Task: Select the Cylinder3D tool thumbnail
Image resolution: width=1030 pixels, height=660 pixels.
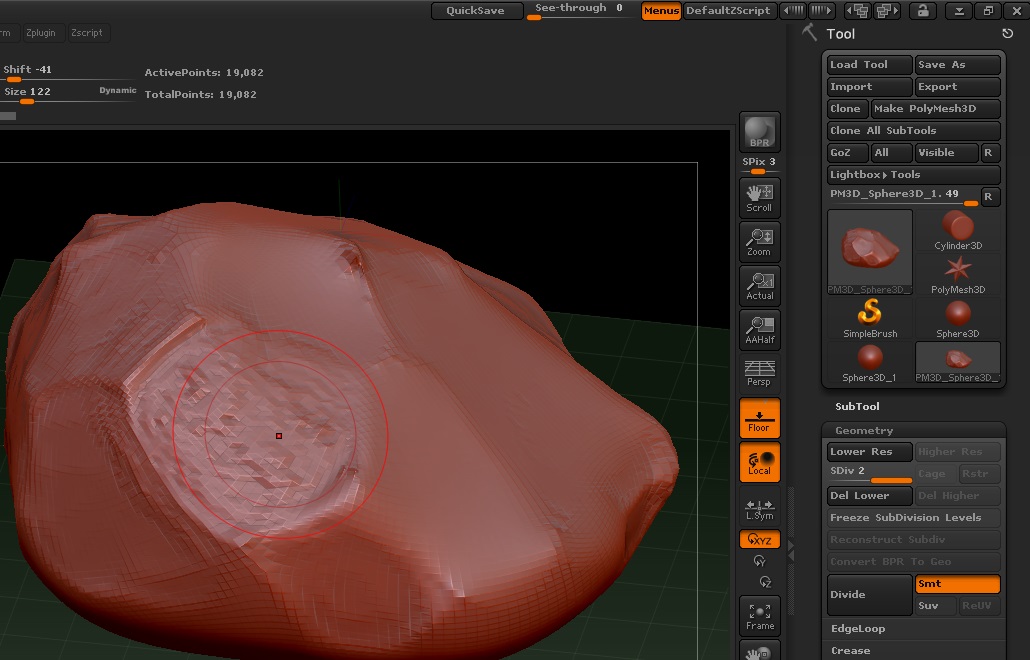Action: [957, 231]
